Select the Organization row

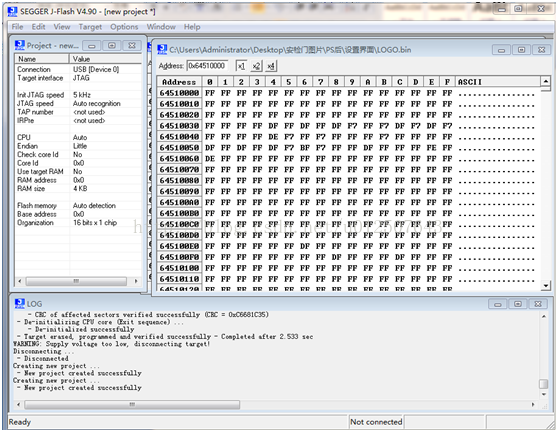point(78,223)
